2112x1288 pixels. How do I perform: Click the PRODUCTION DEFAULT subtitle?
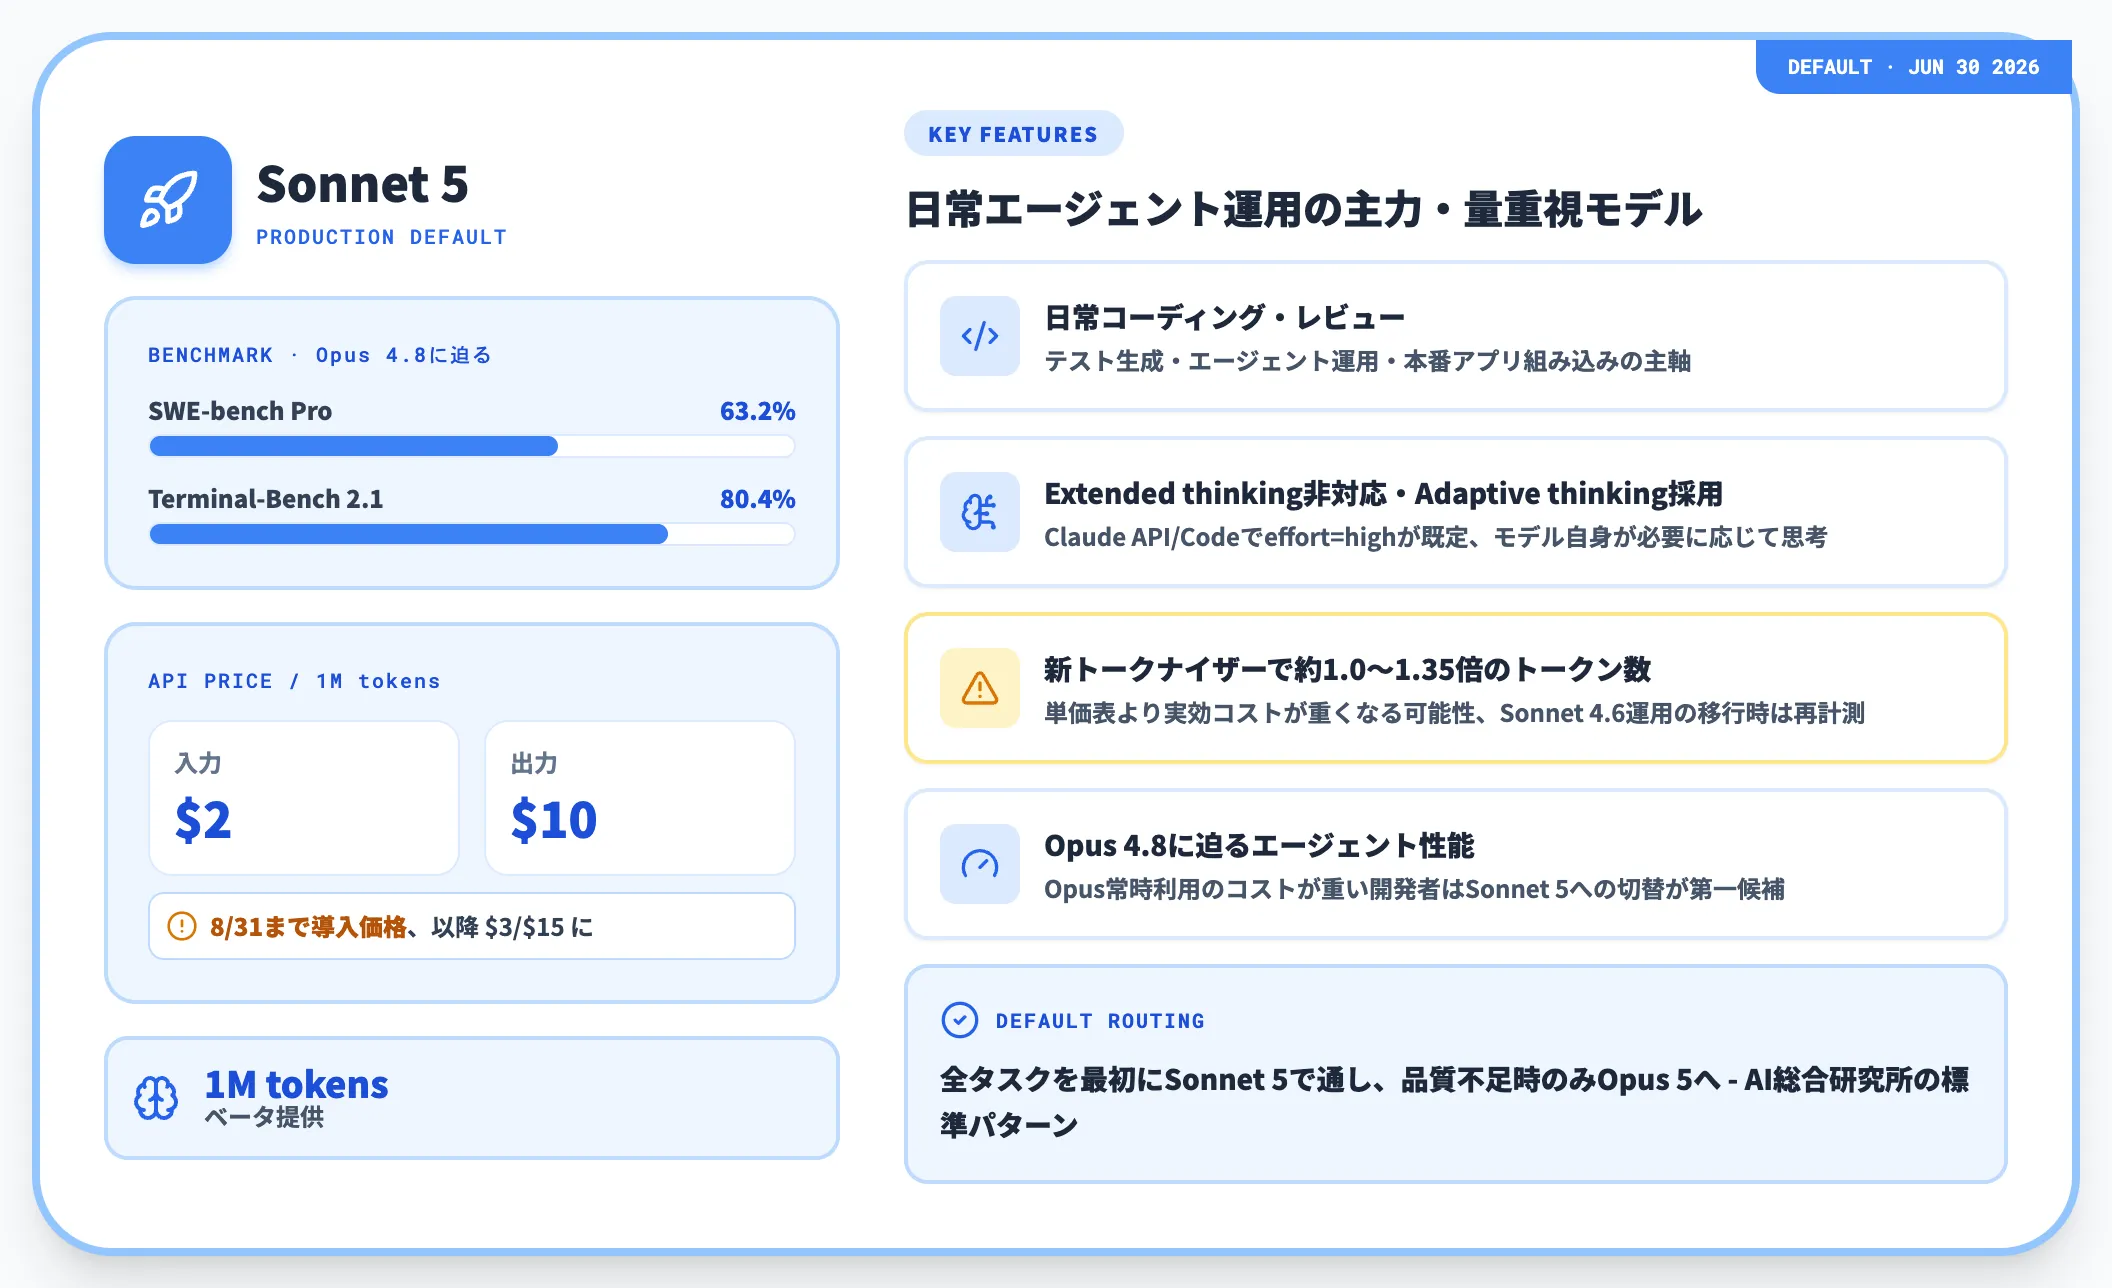pos(381,237)
